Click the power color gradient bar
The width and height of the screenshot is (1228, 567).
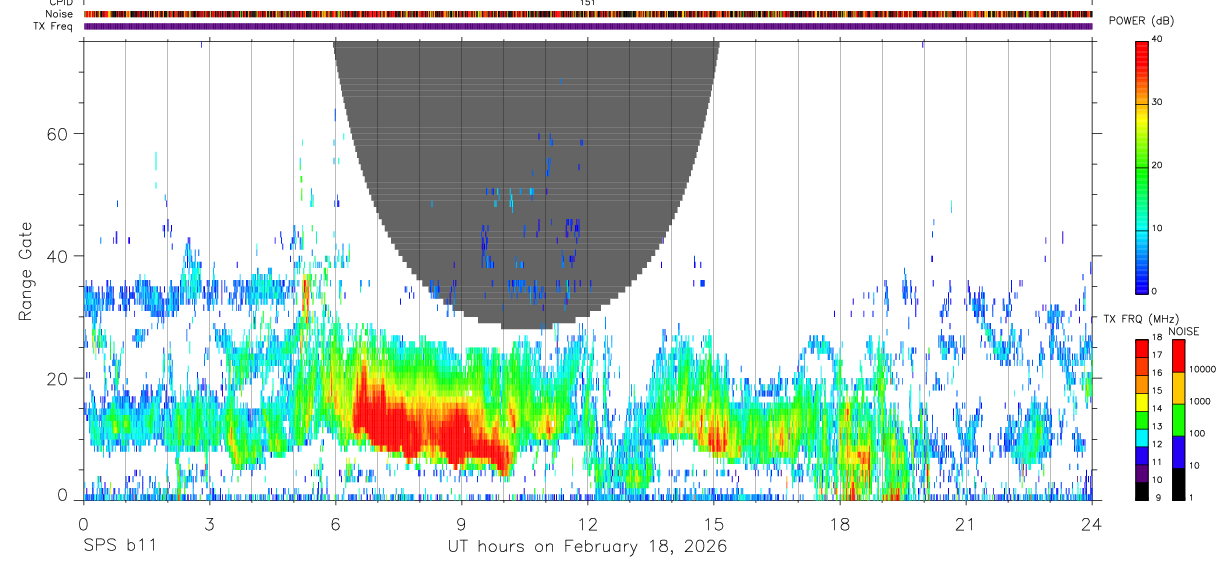coord(1142,166)
